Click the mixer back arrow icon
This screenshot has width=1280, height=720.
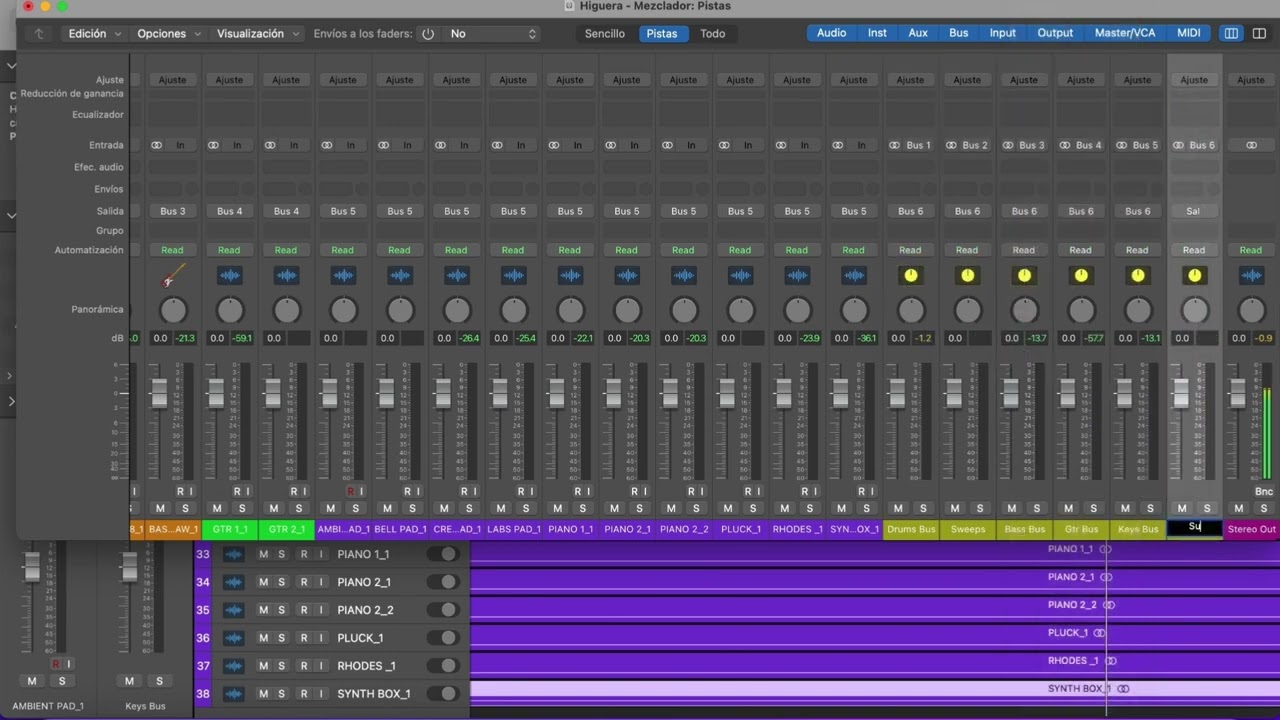pyautogui.click(x=39, y=33)
